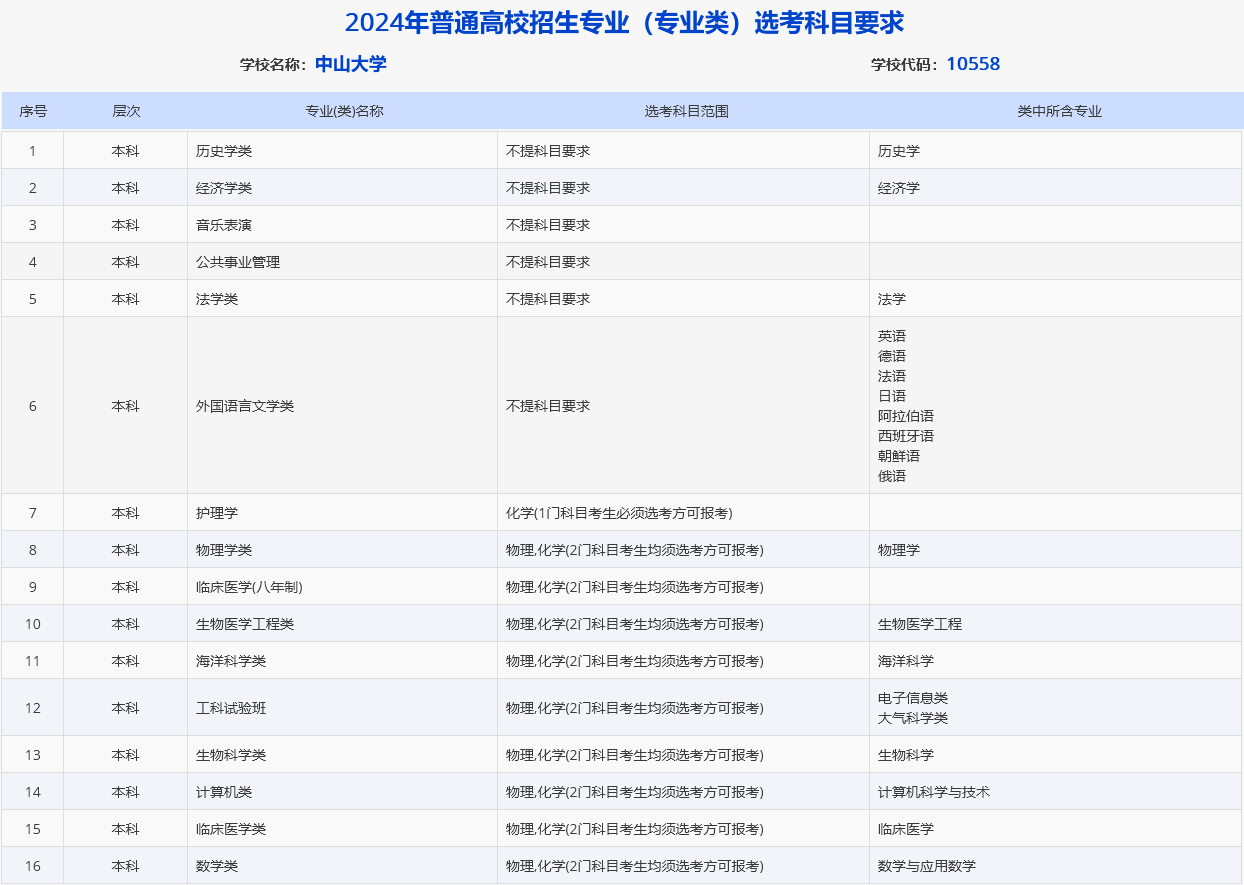This screenshot has height=885, width=1244.
Task: Click the 西班牙语 entry in contained majors
Action: pos(906,436)
